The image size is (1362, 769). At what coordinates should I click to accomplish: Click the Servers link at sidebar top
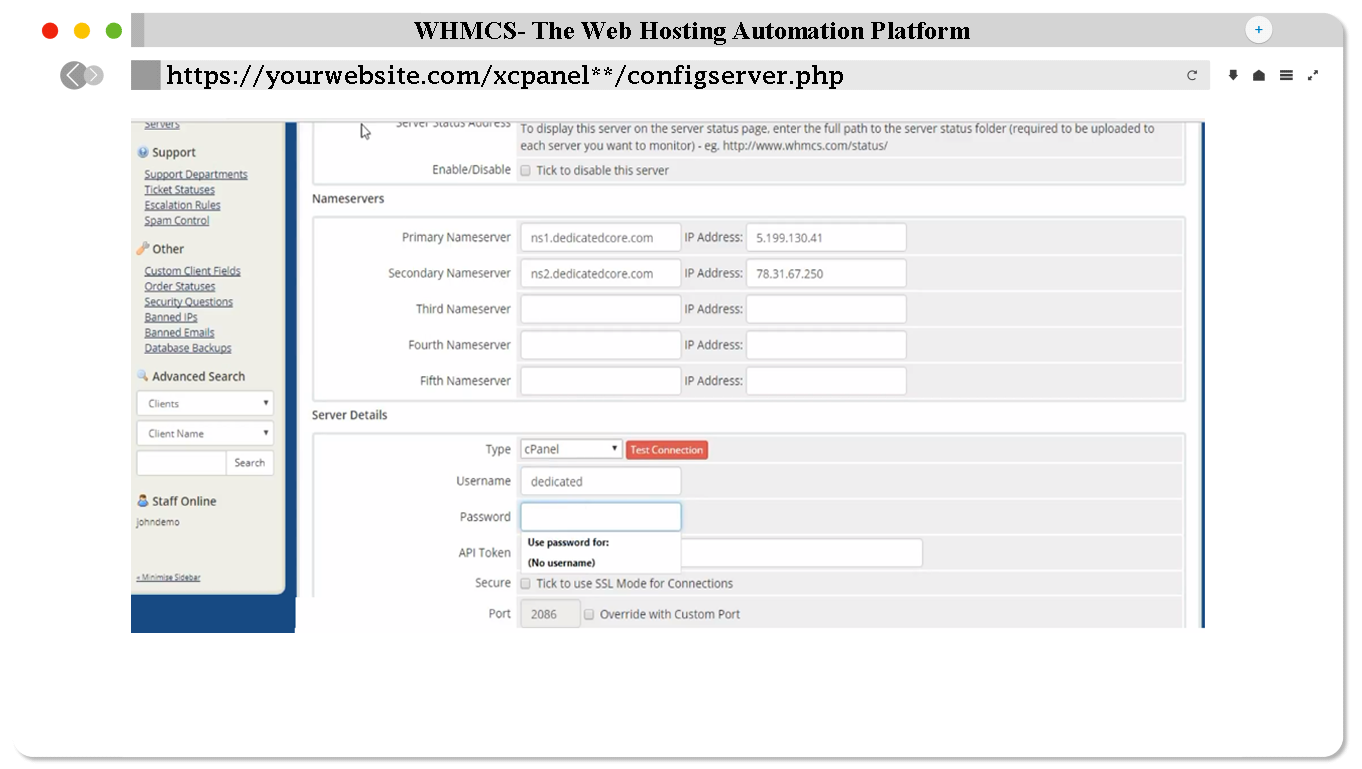pyautogui.click(x=162, y=124)
